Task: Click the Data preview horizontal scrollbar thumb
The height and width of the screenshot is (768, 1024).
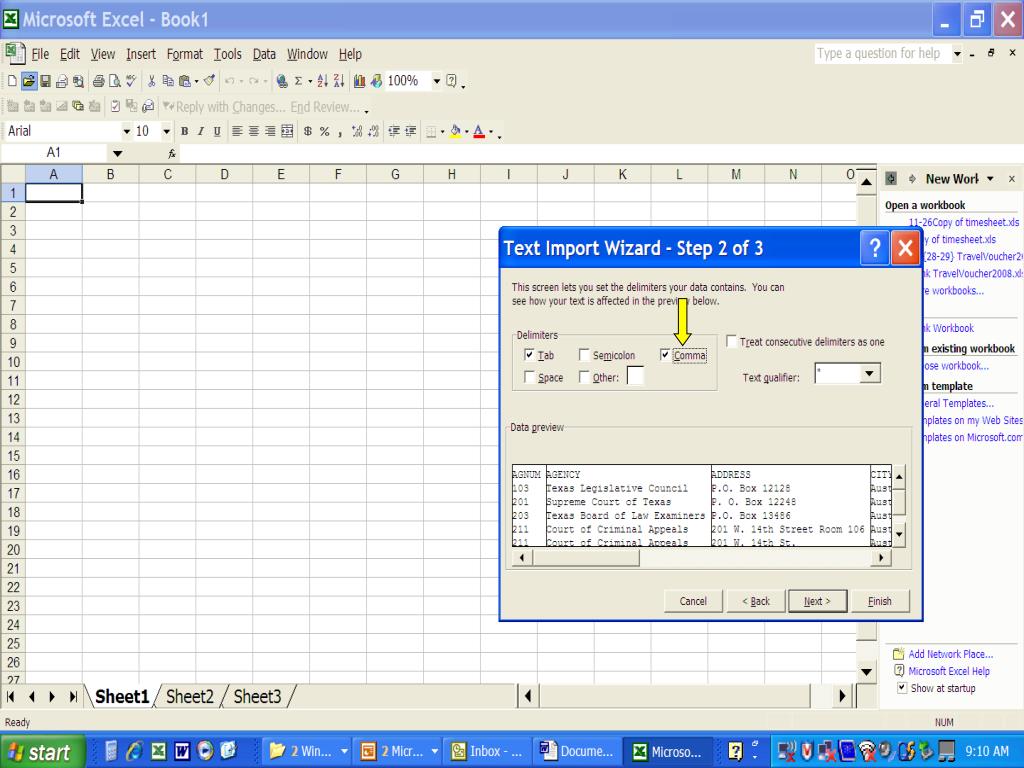Action: coord(586,558)
